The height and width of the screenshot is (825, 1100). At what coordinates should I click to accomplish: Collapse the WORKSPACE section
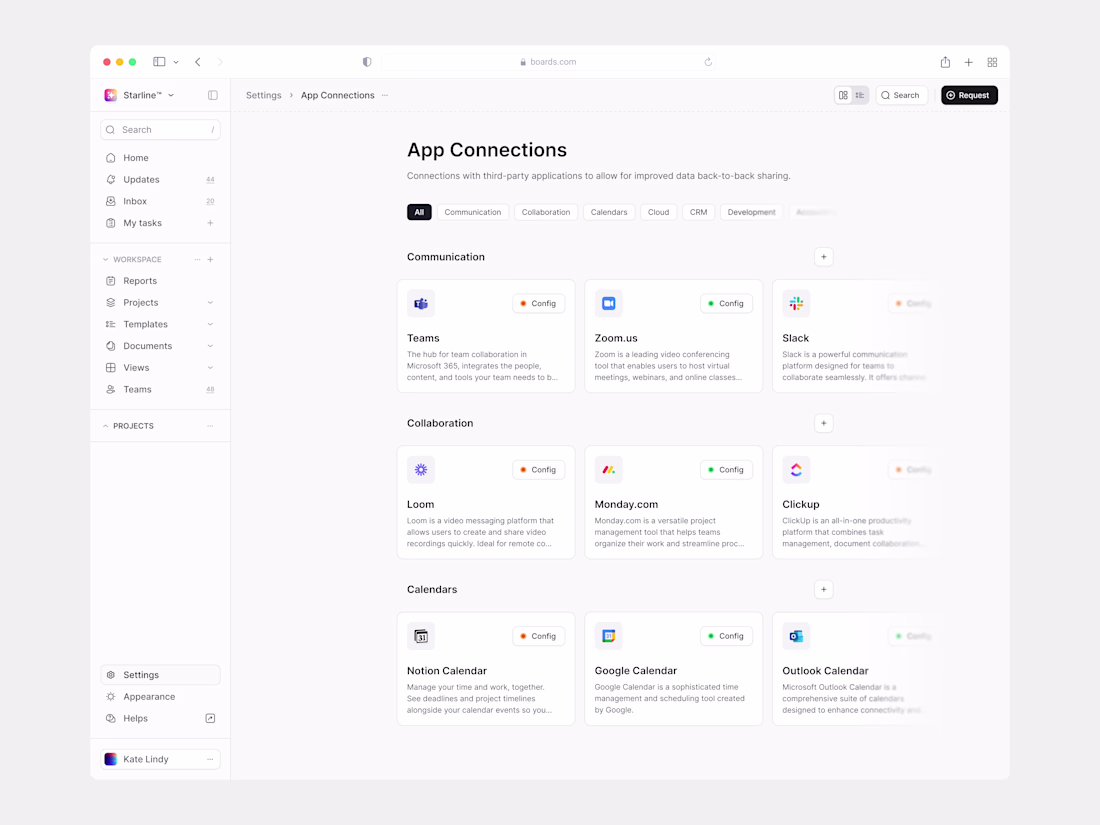point(106,260)
